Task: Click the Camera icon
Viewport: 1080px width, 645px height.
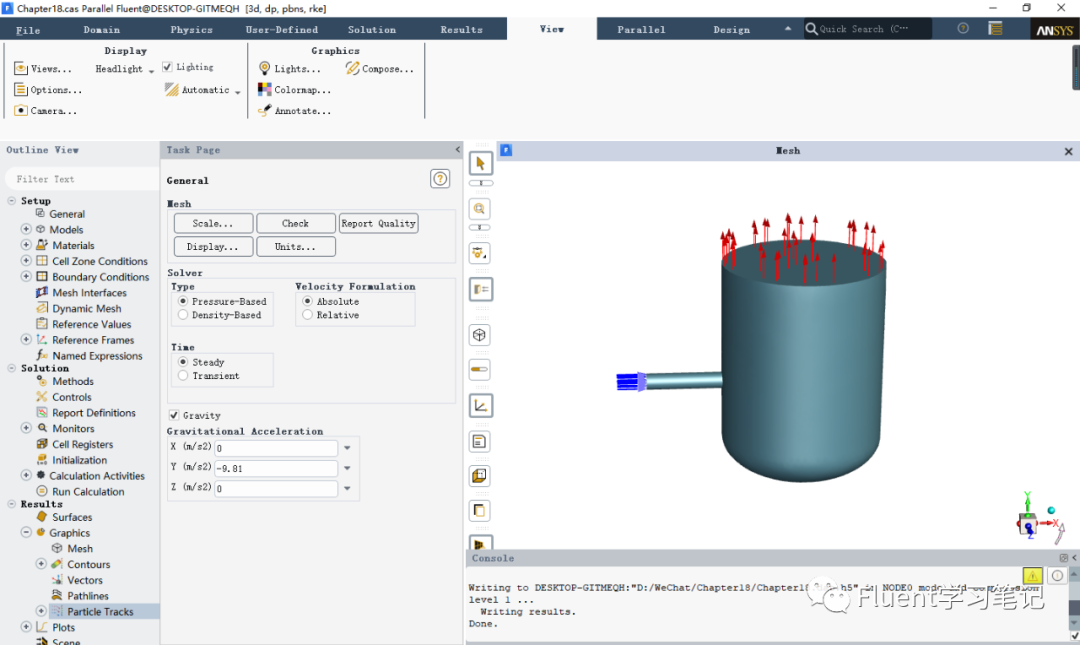Action: 21,110
